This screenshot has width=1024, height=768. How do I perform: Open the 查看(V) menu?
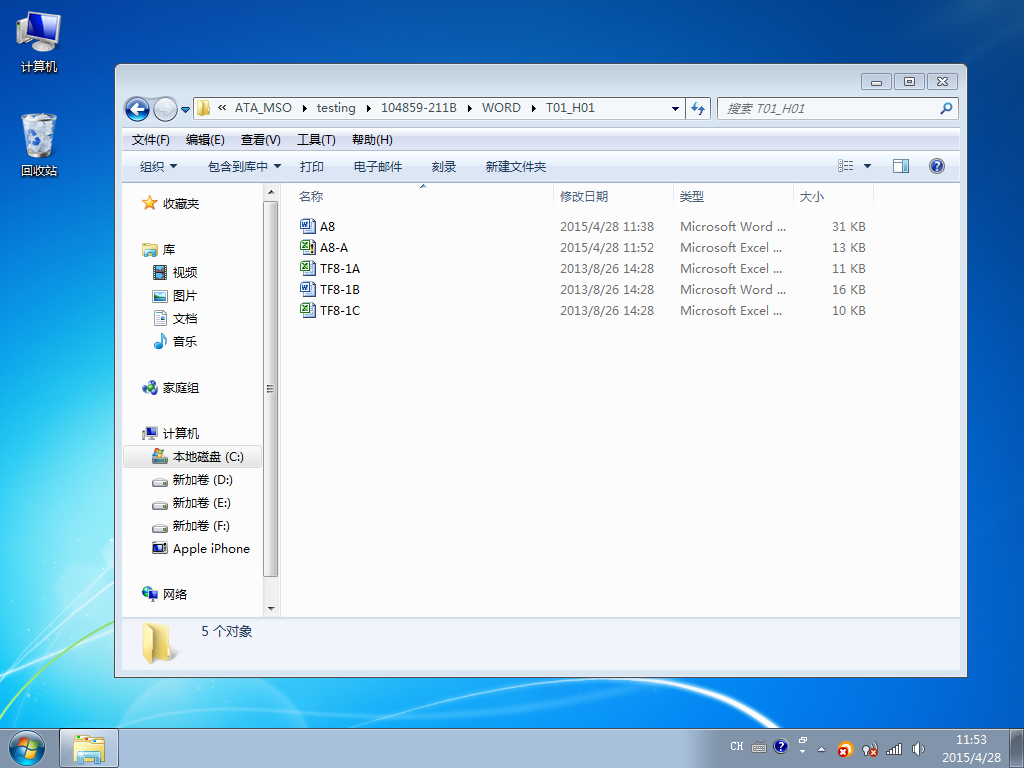[261, 140]
